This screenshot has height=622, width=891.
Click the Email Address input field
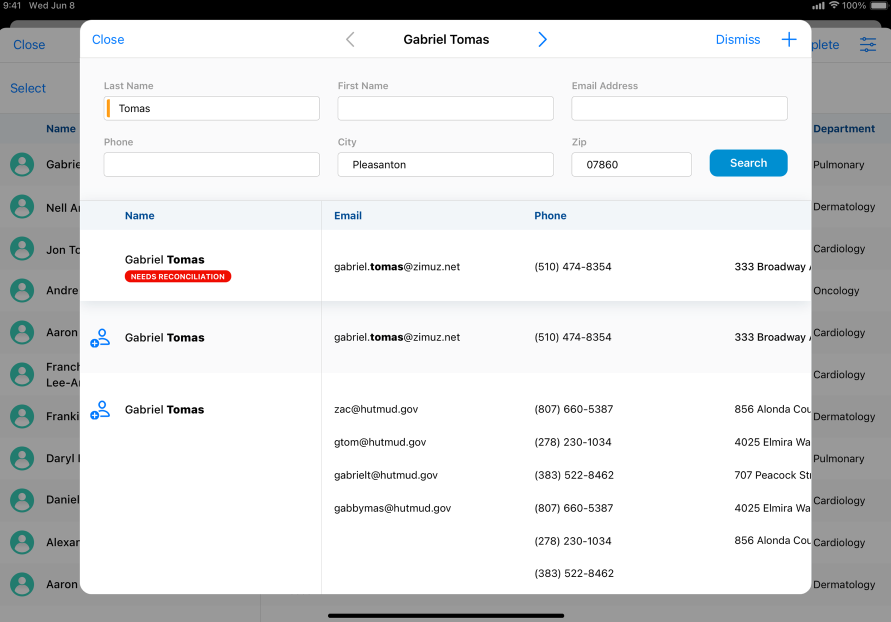click(x=679, y=108)
